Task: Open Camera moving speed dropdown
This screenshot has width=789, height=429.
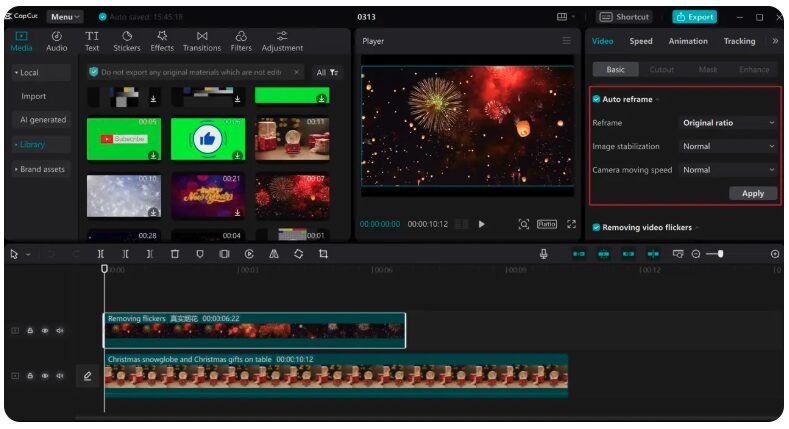Action: coord(728,170)
